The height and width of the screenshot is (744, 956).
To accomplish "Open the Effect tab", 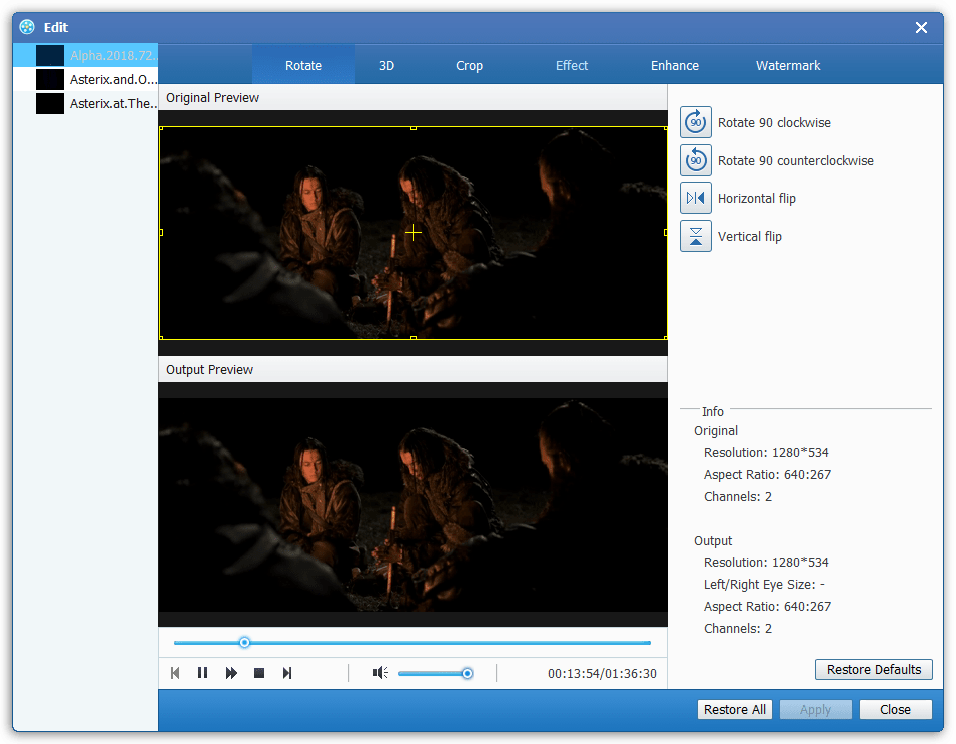I will point(572,65).
